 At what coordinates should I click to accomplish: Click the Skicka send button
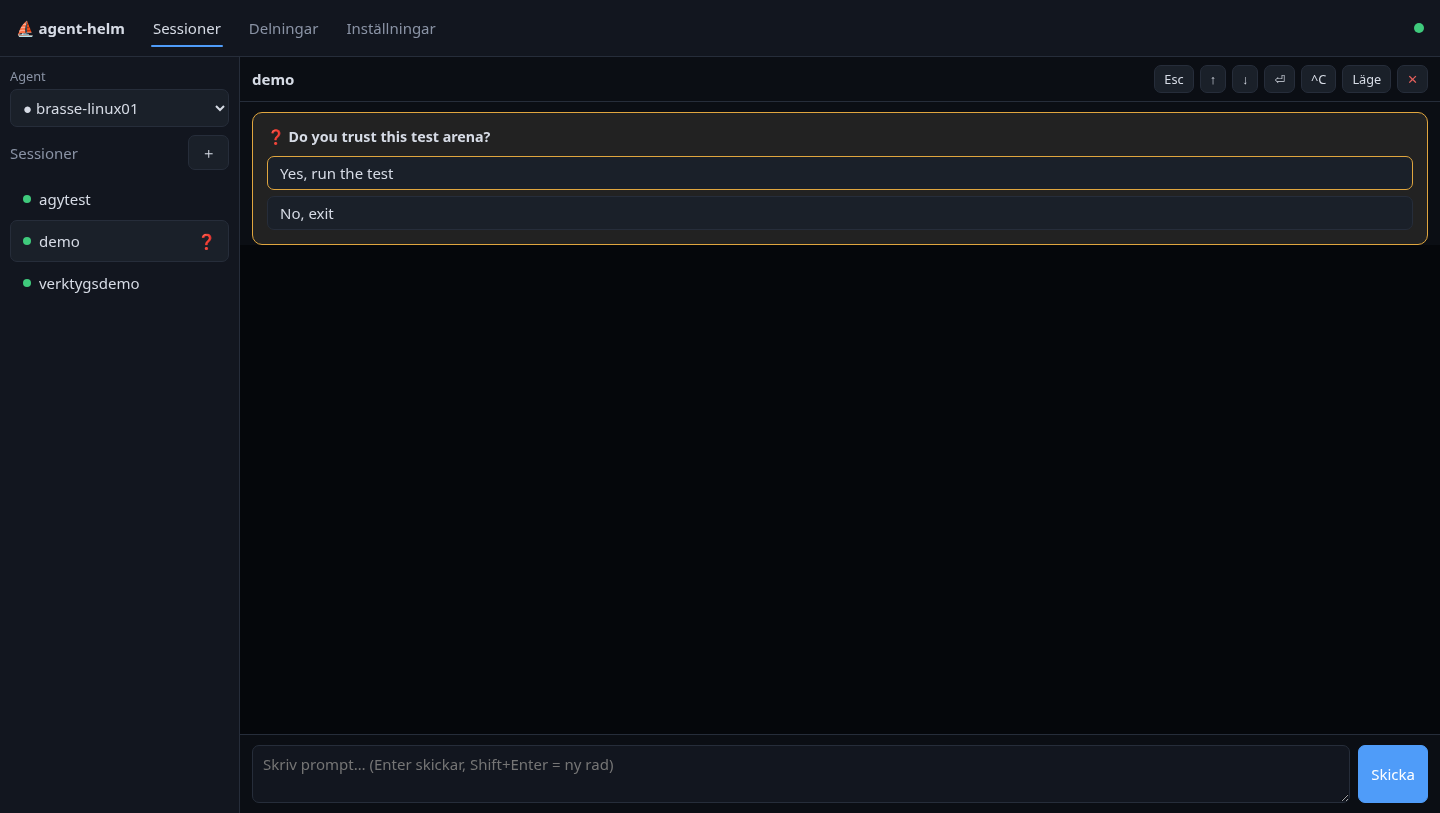[x=1392, y=774]
